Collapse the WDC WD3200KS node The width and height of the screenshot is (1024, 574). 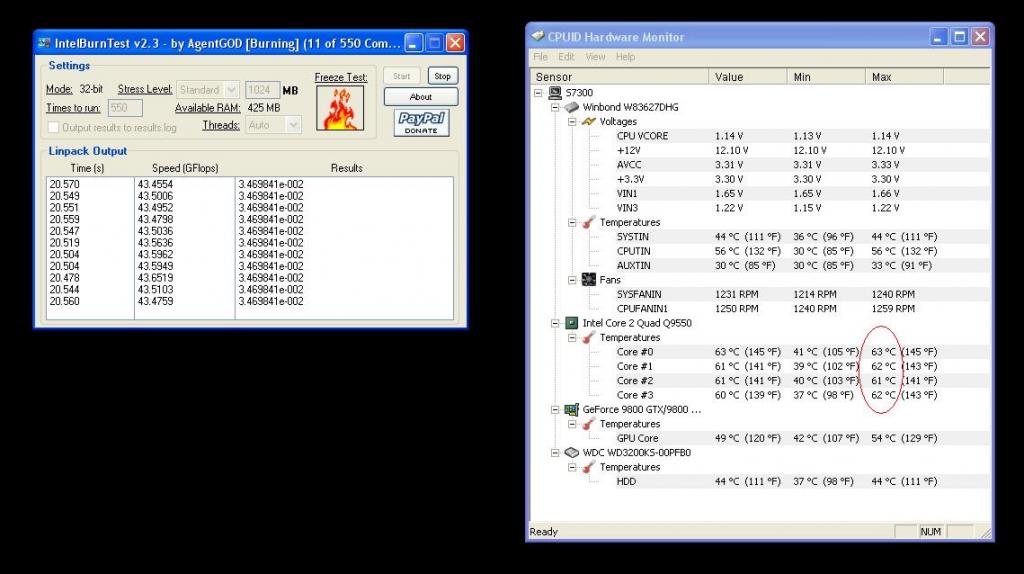coord(555,453)
